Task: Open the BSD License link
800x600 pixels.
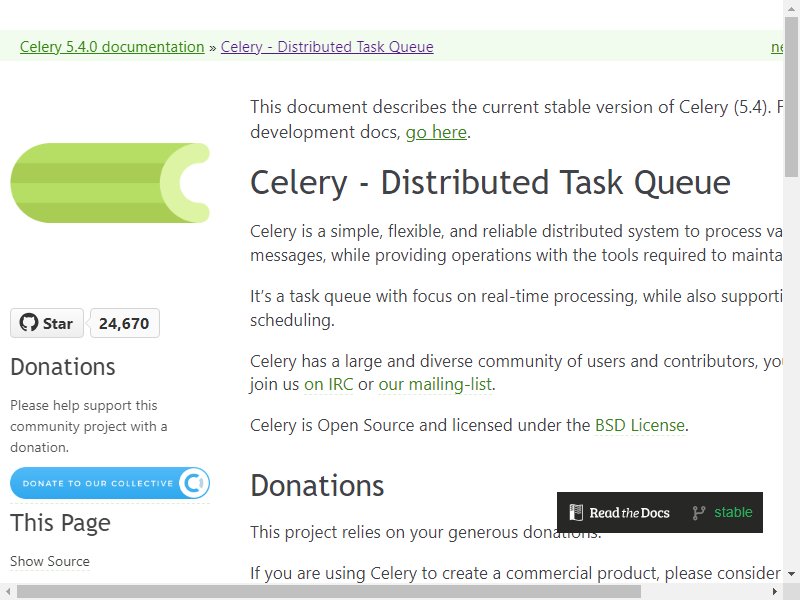Action: click(640, 425)
